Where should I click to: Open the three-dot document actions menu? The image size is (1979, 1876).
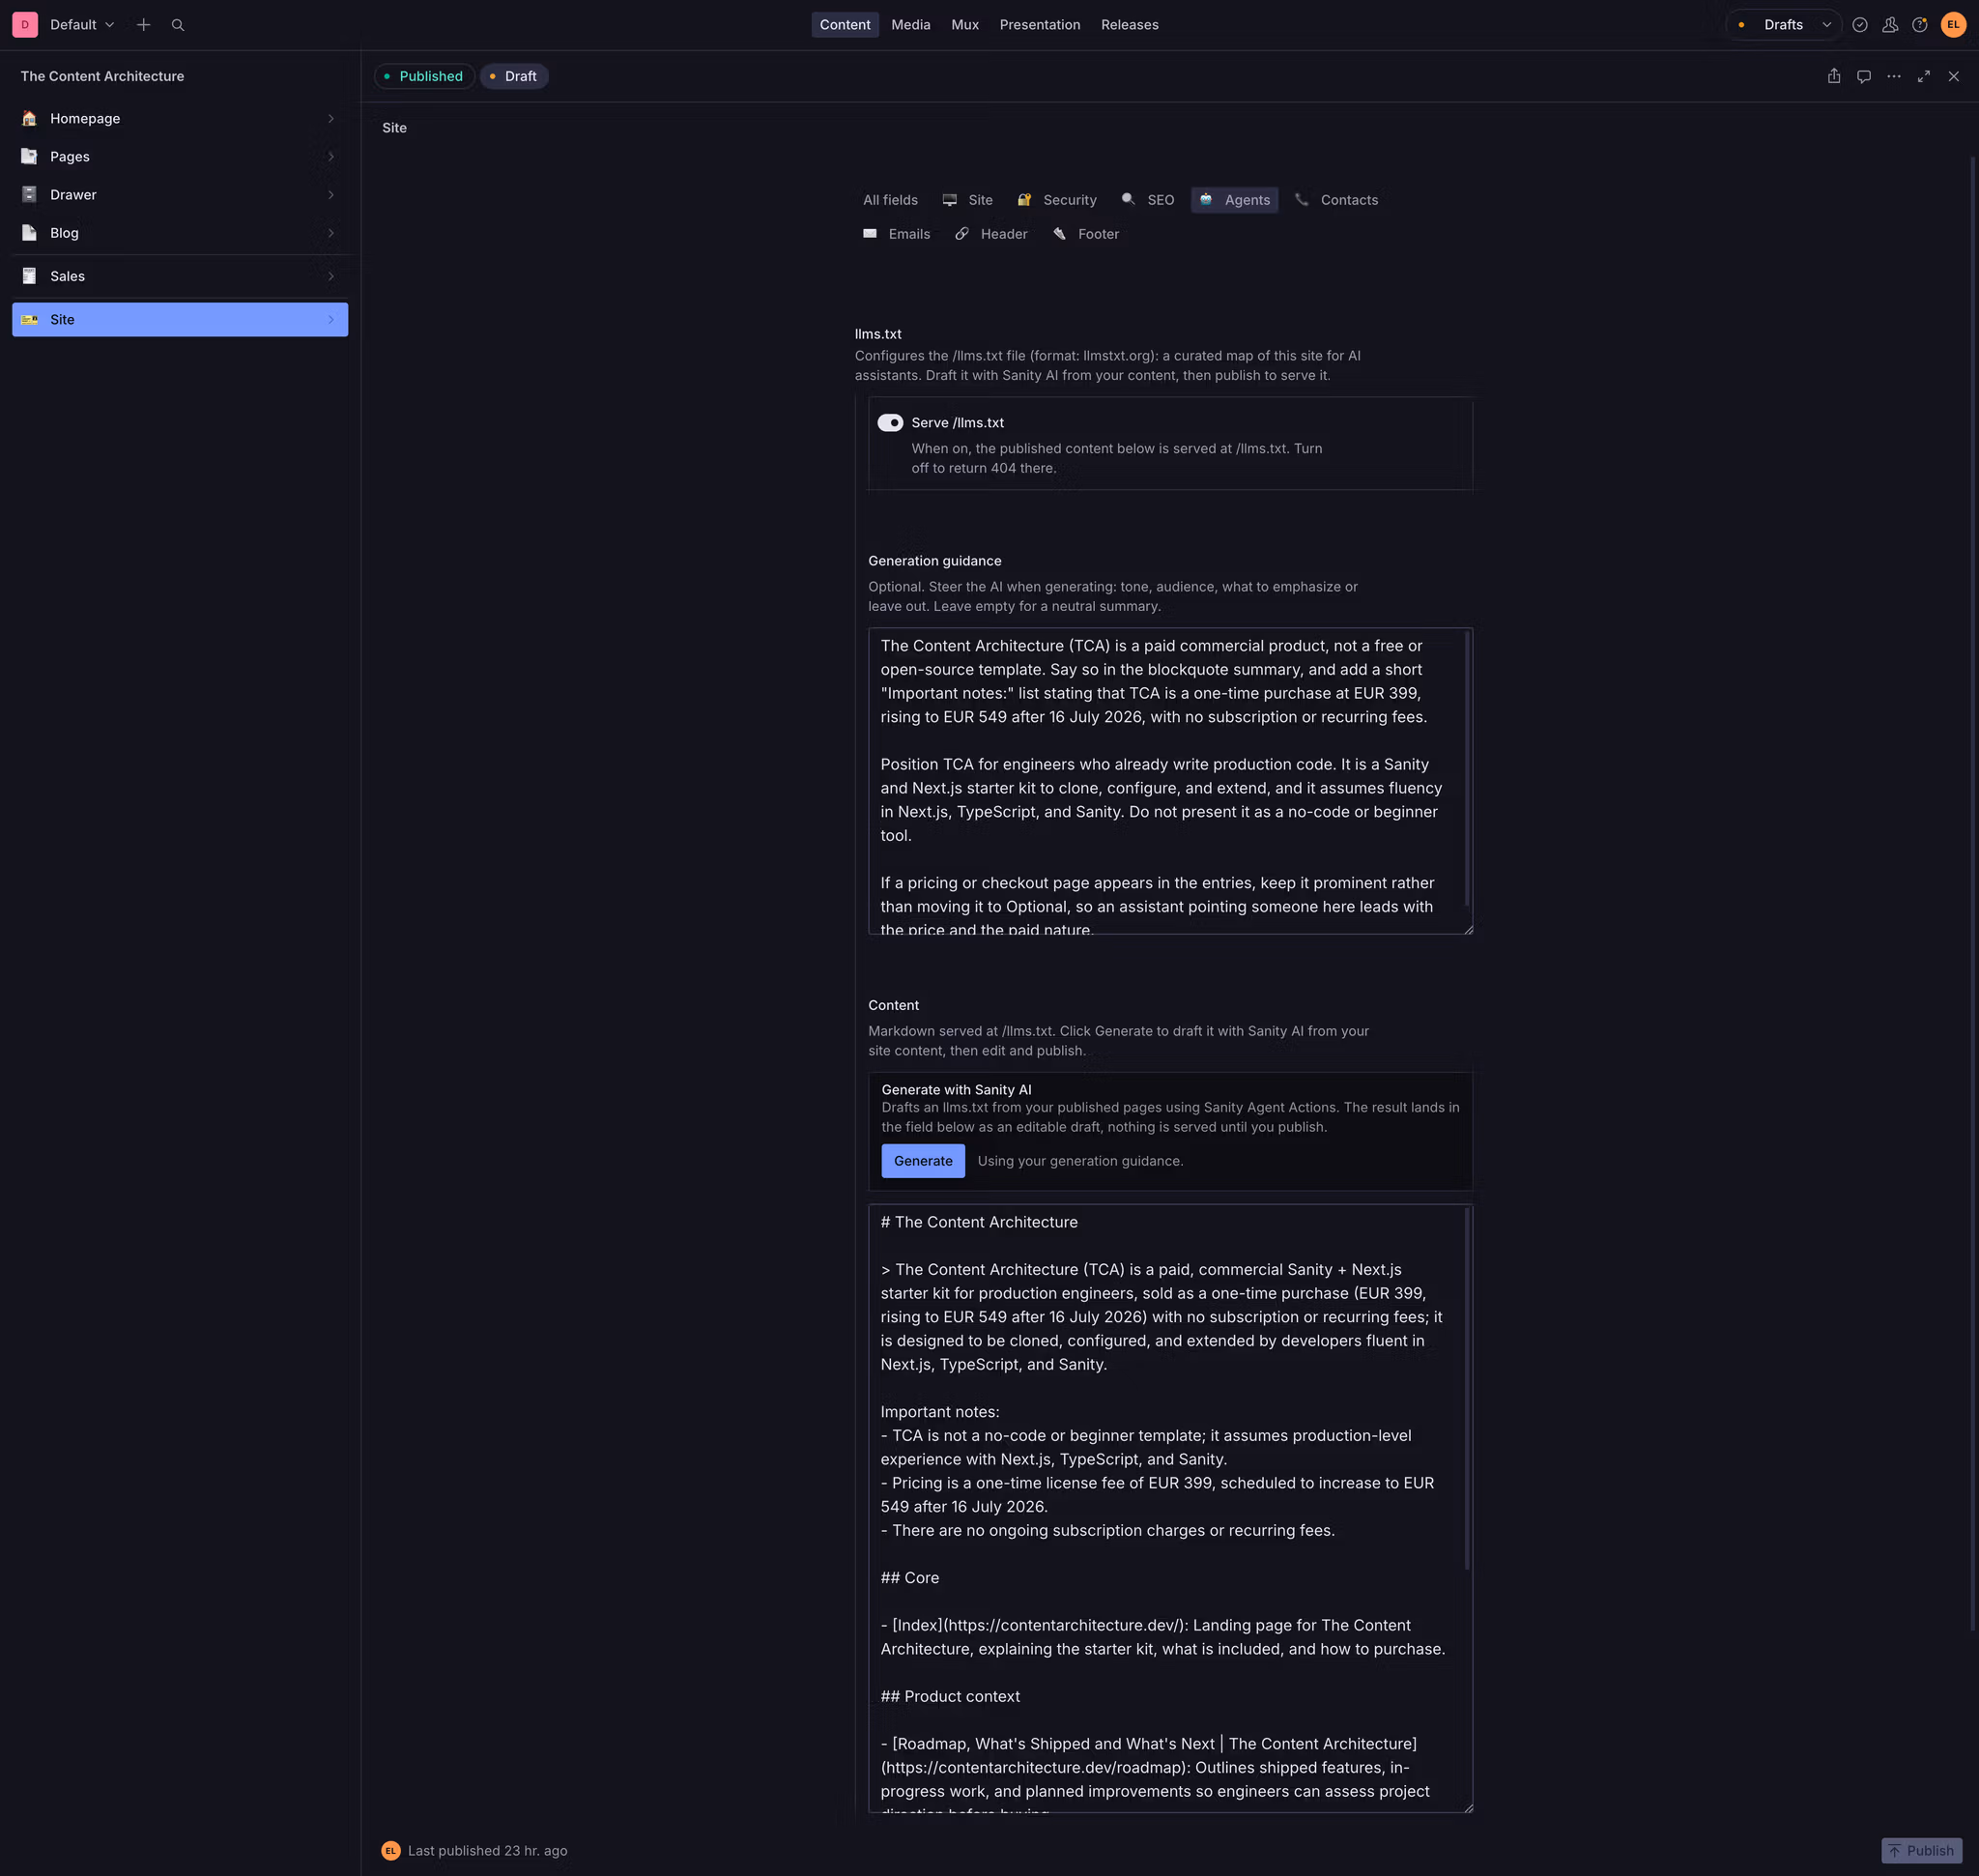pos(1894,76)
